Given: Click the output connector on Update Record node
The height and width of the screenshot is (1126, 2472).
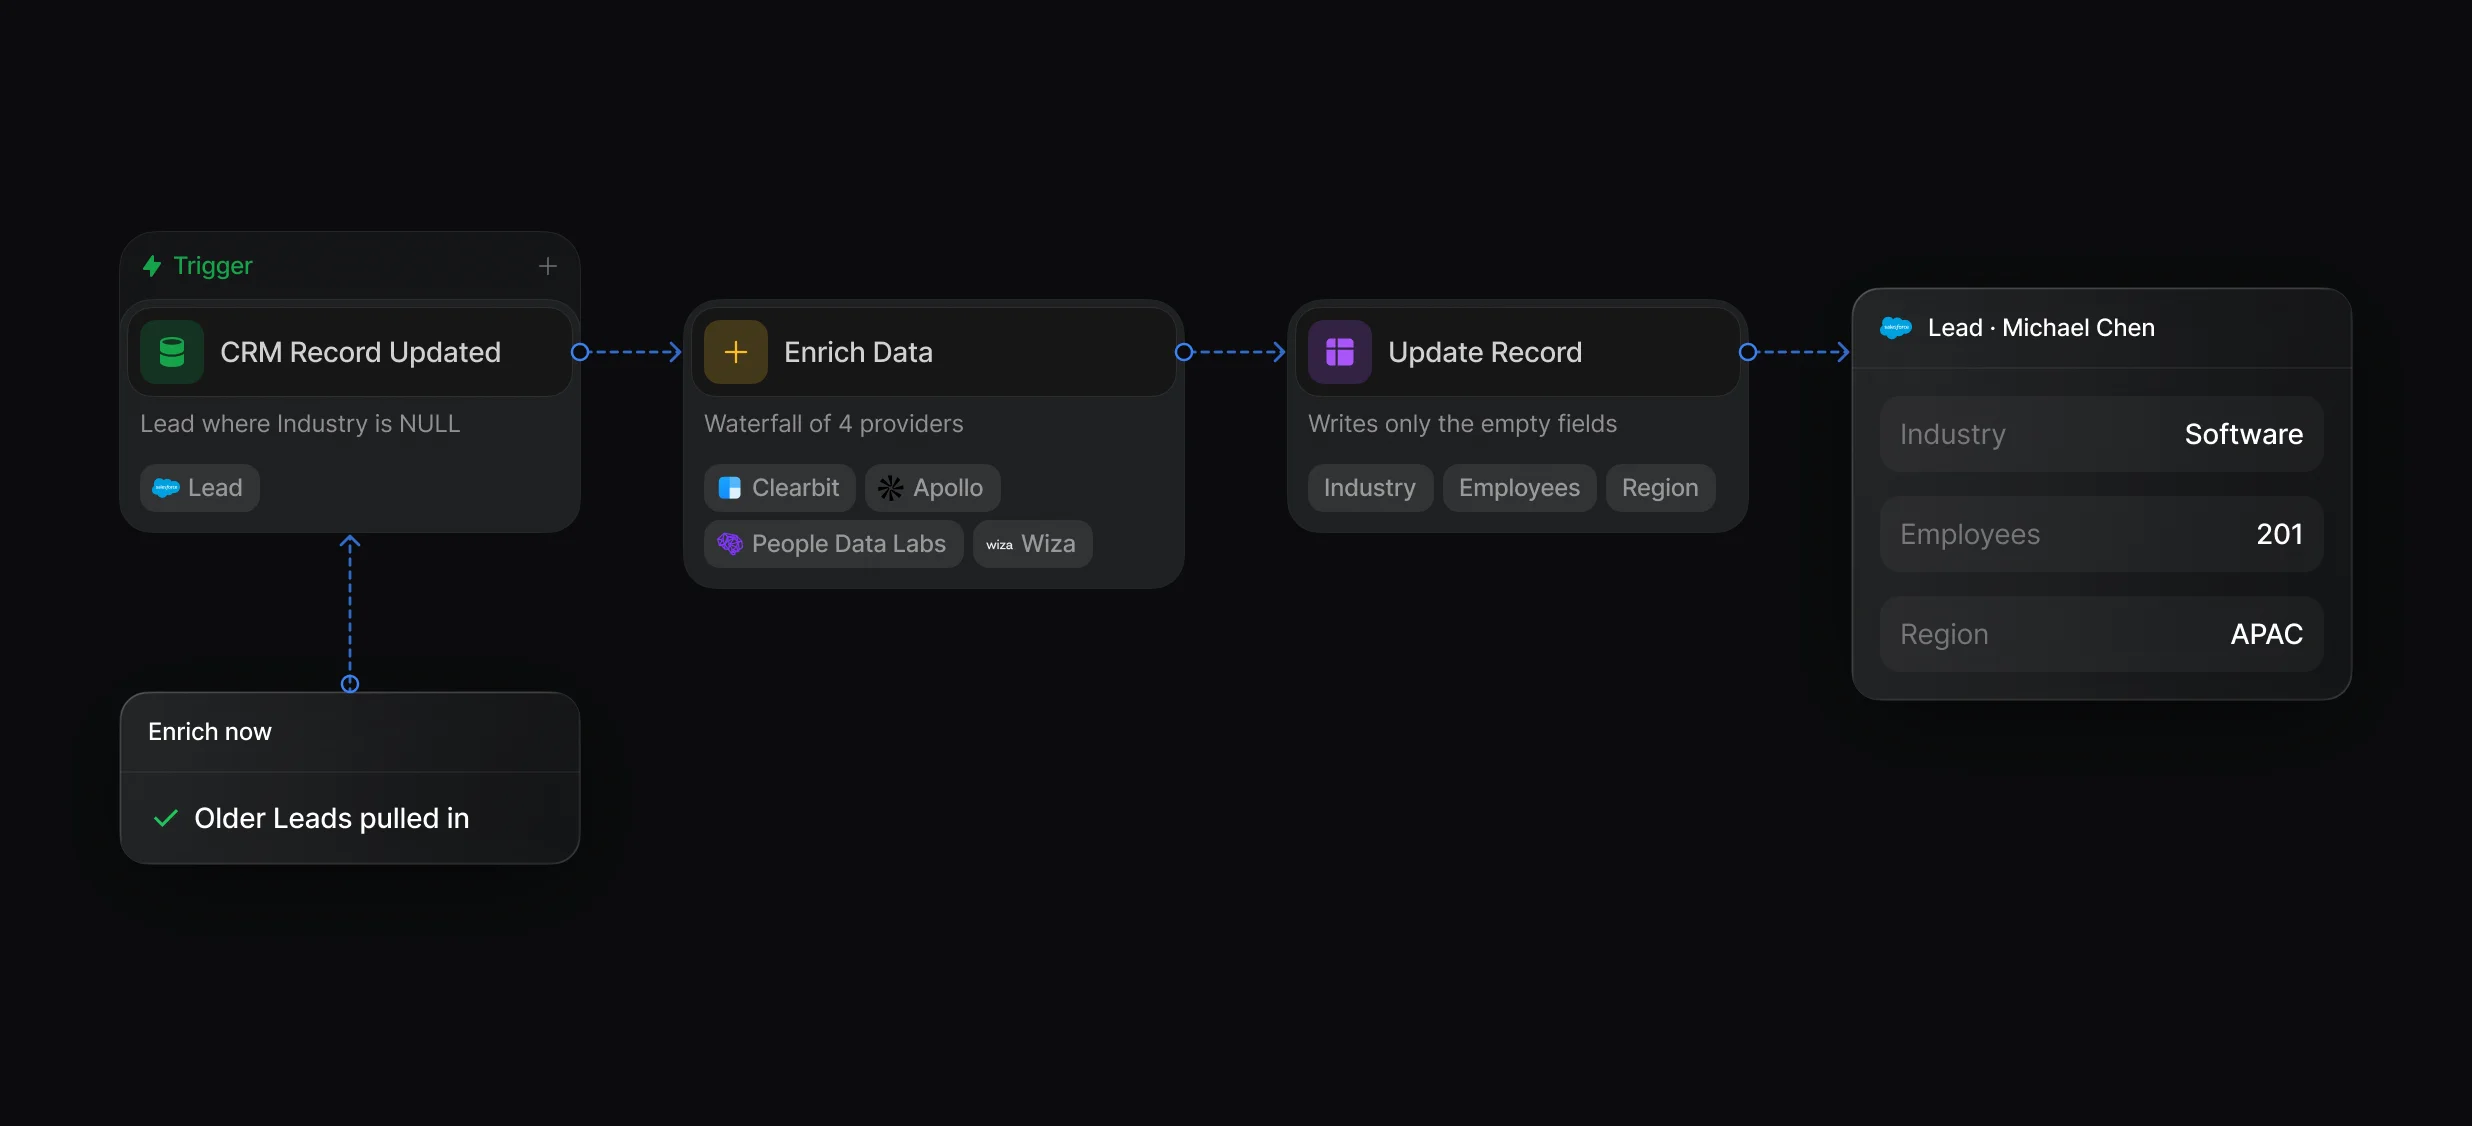Looking at the screenshot, I should point(1748,352).
